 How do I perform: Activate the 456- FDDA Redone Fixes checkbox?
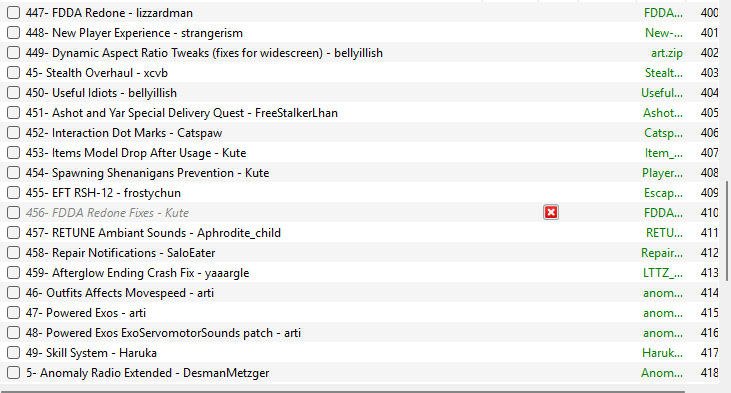point(14,213)
